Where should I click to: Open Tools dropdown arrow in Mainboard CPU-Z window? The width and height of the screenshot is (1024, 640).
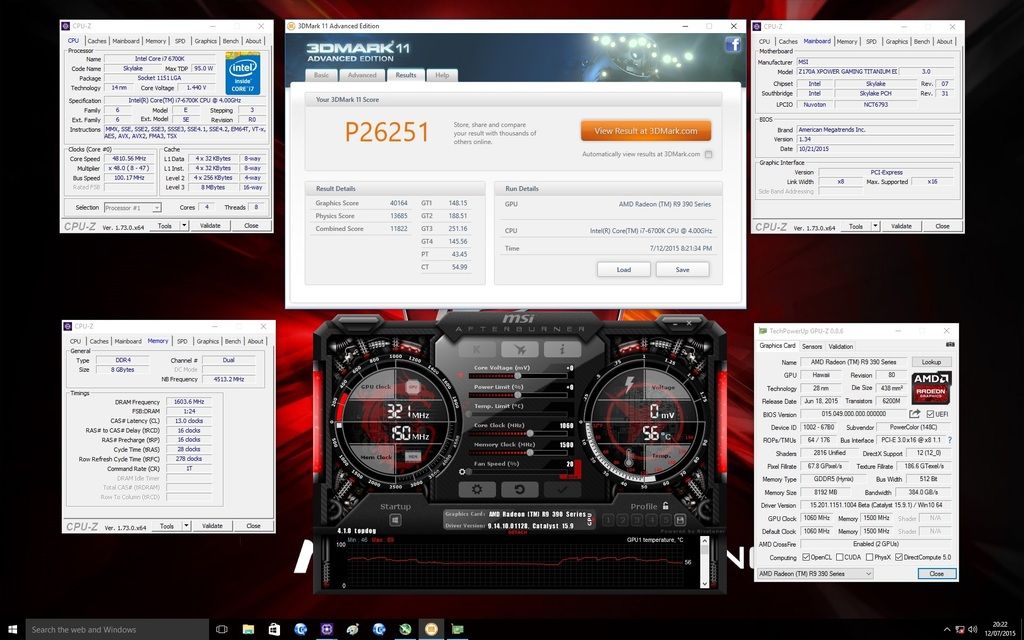click(876, 226)
